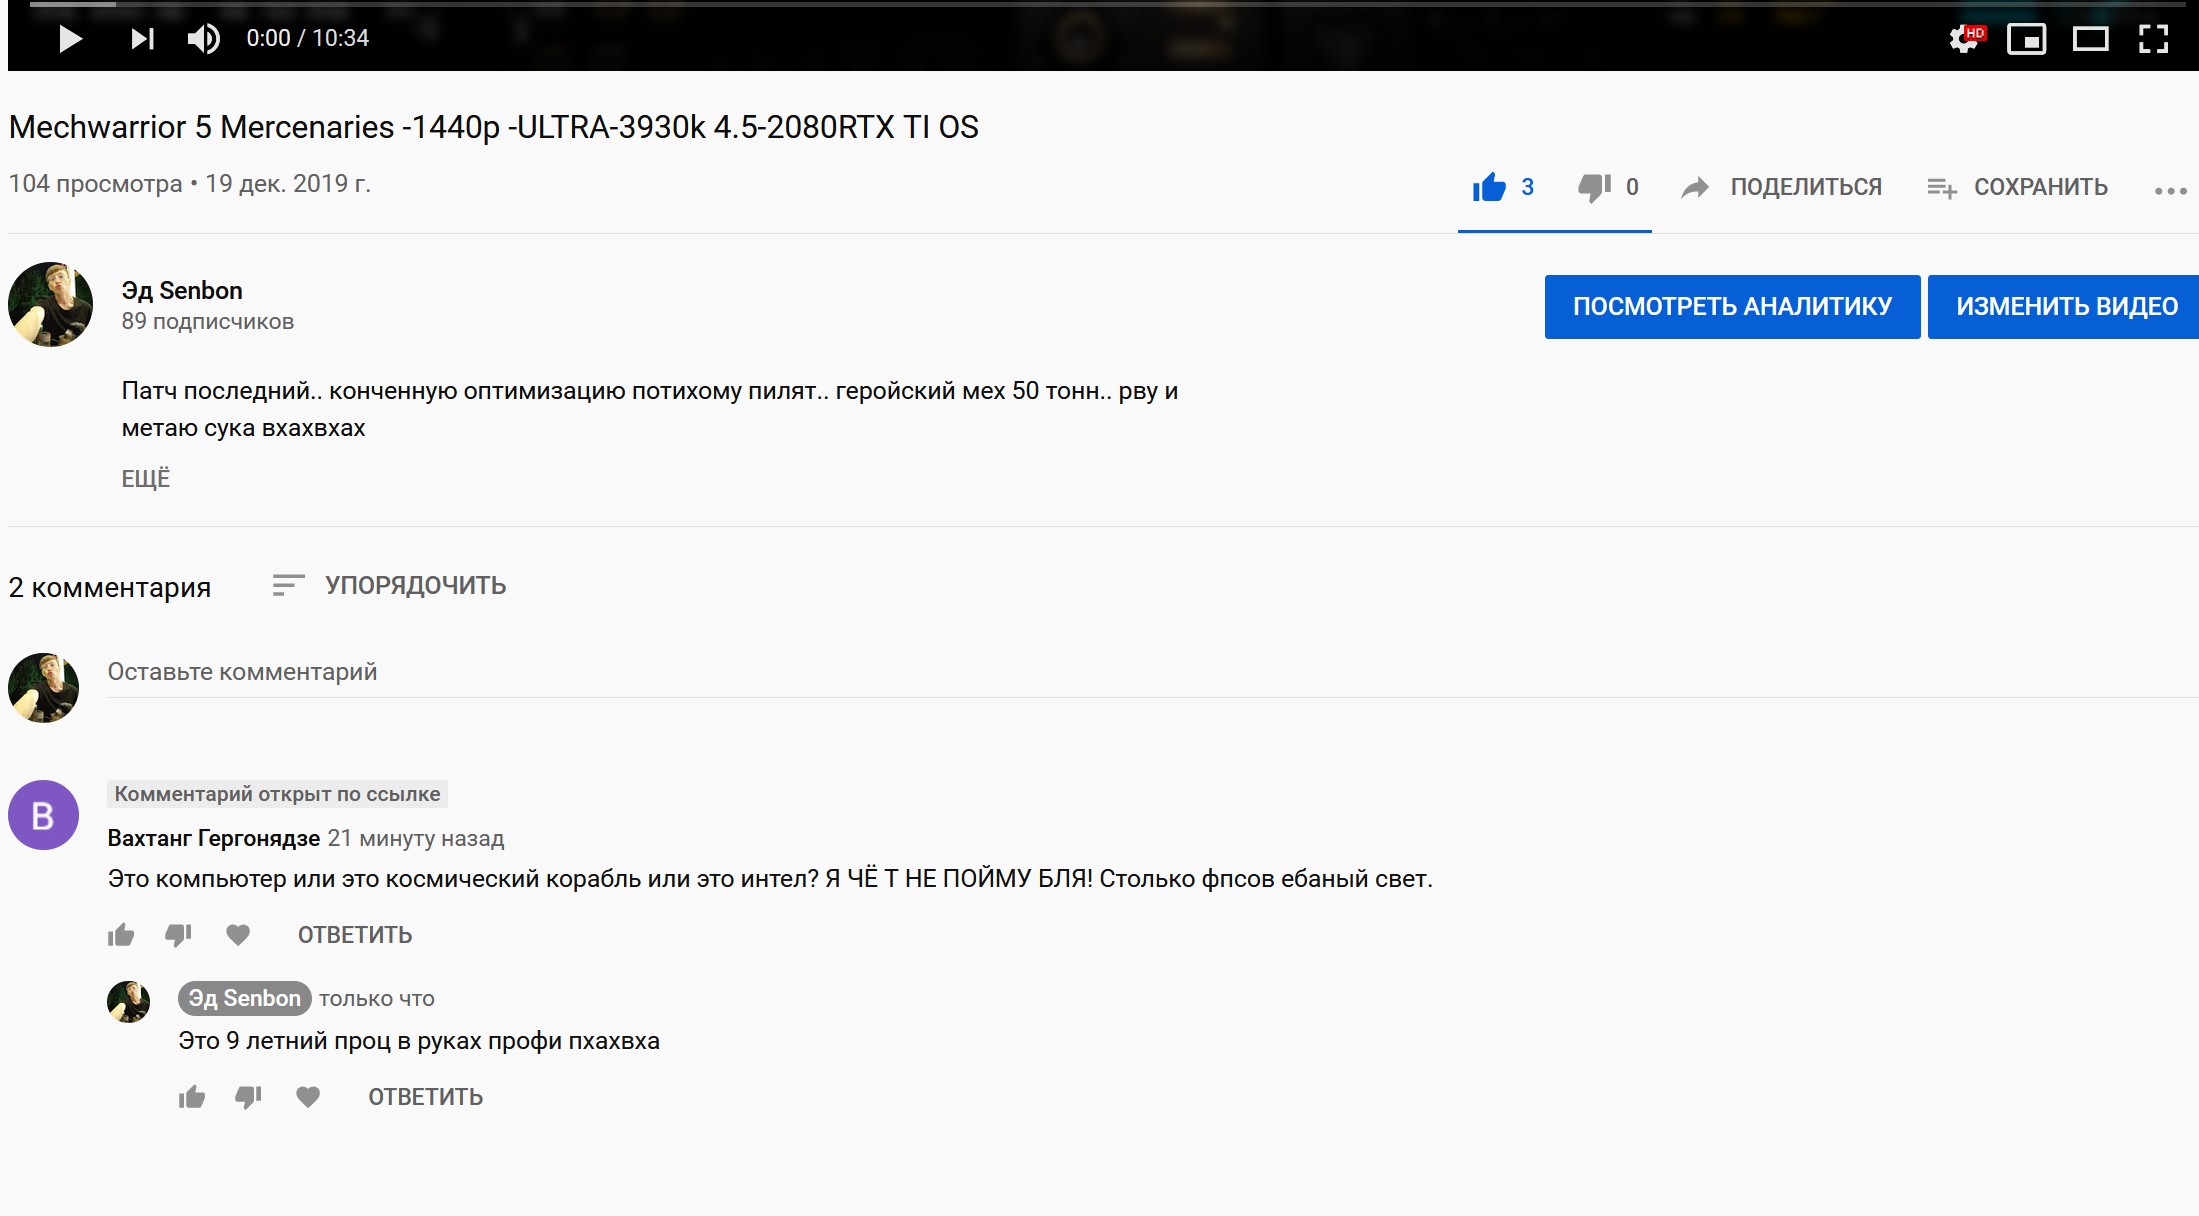
Task: Like the reply from Эд Senbon
Action: click(192, 1097)
